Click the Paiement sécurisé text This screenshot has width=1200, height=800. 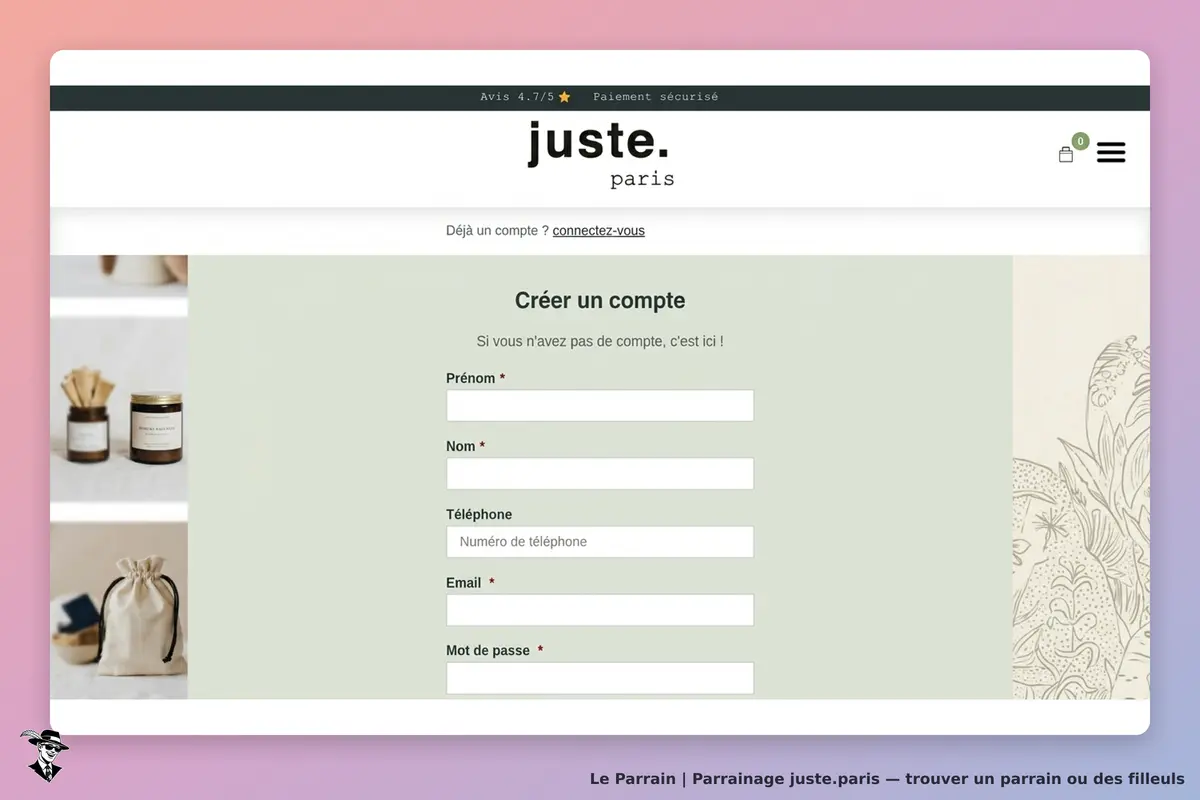point(656,97)
